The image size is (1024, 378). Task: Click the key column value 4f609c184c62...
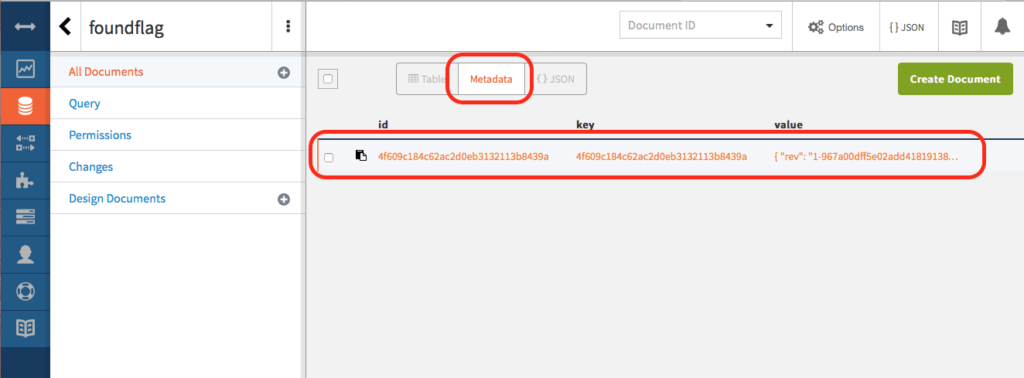[662, 156]
